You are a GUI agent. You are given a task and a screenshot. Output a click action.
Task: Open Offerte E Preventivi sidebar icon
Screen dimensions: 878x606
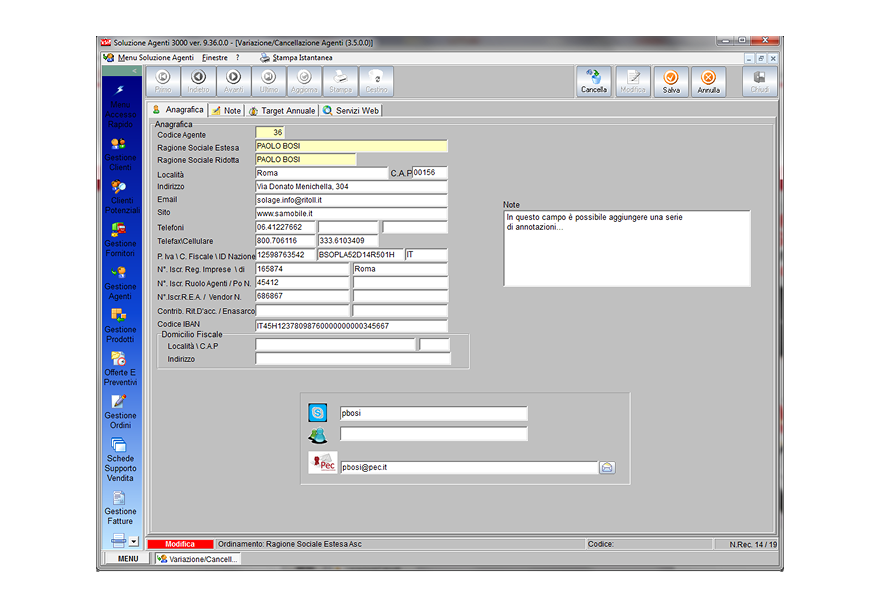[x=120, y=367]
